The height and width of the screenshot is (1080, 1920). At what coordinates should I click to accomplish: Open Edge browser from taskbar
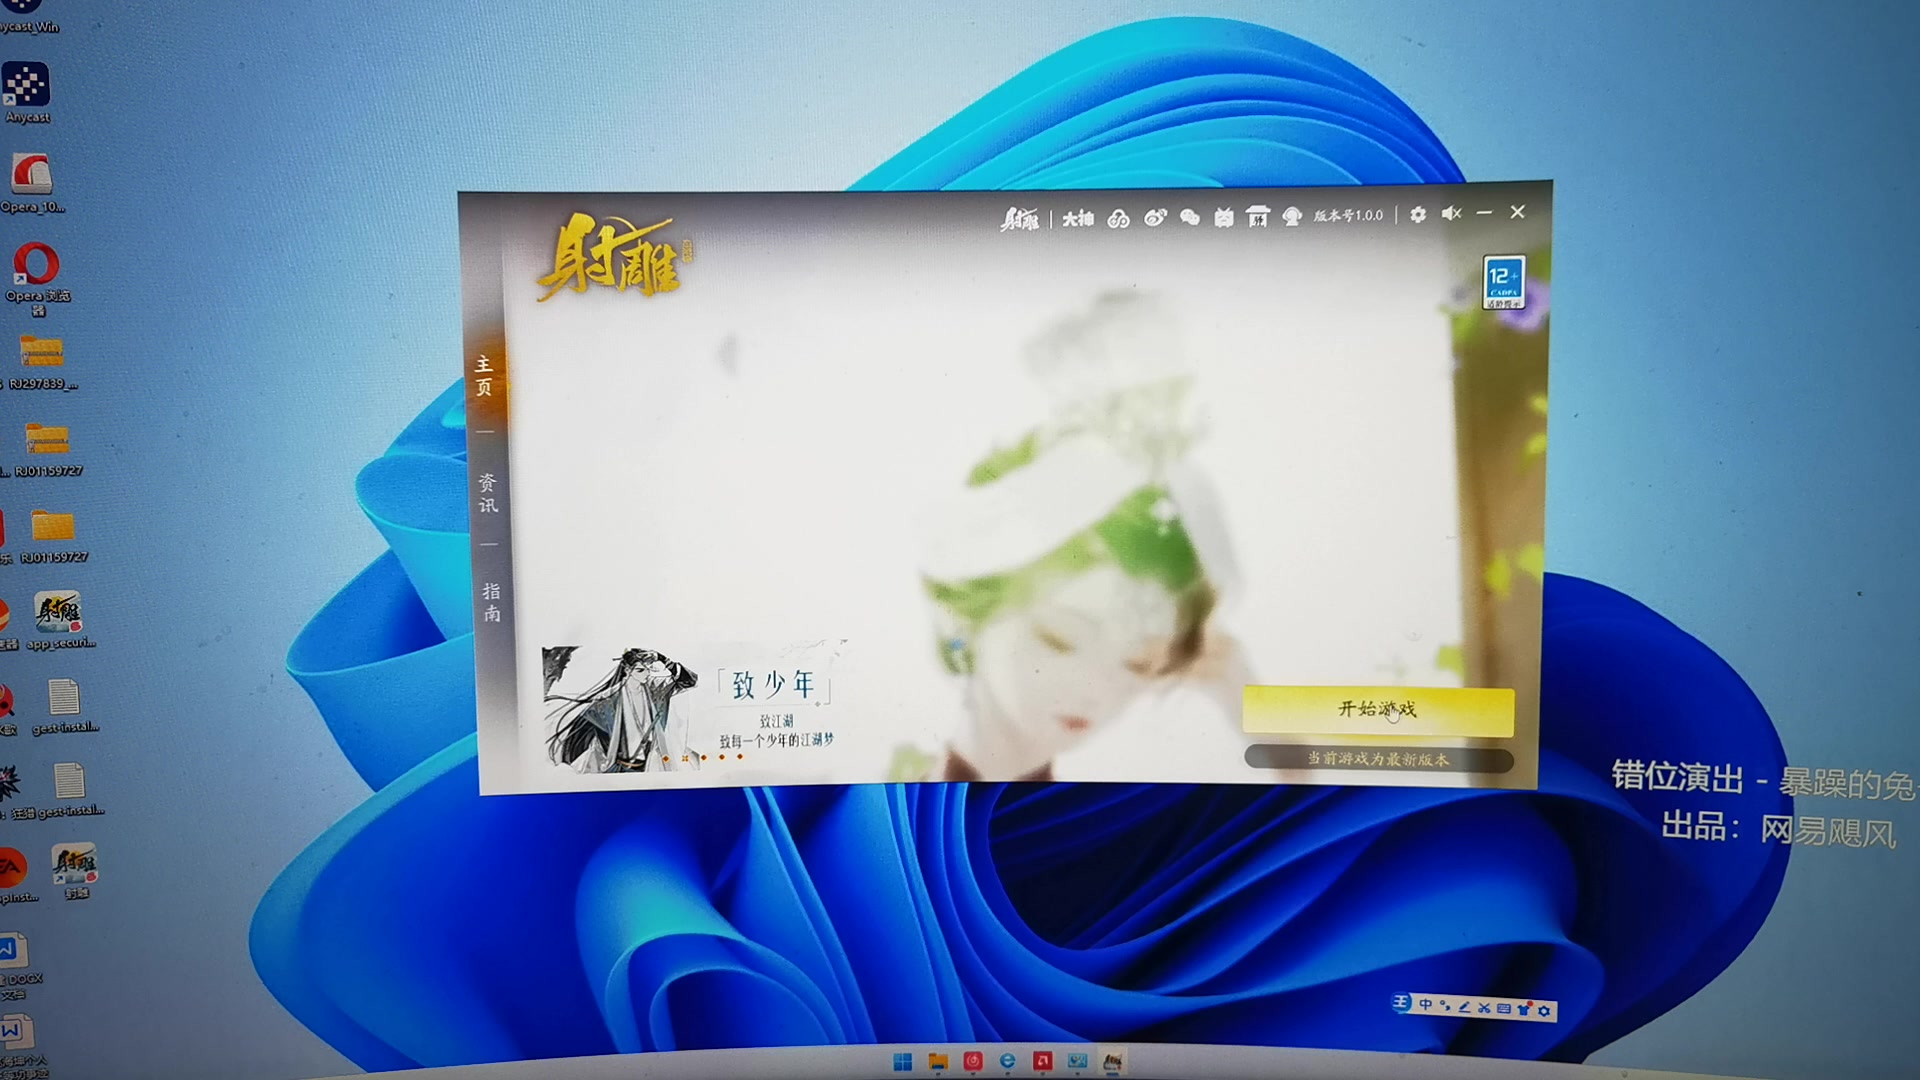(1007, 1061)
